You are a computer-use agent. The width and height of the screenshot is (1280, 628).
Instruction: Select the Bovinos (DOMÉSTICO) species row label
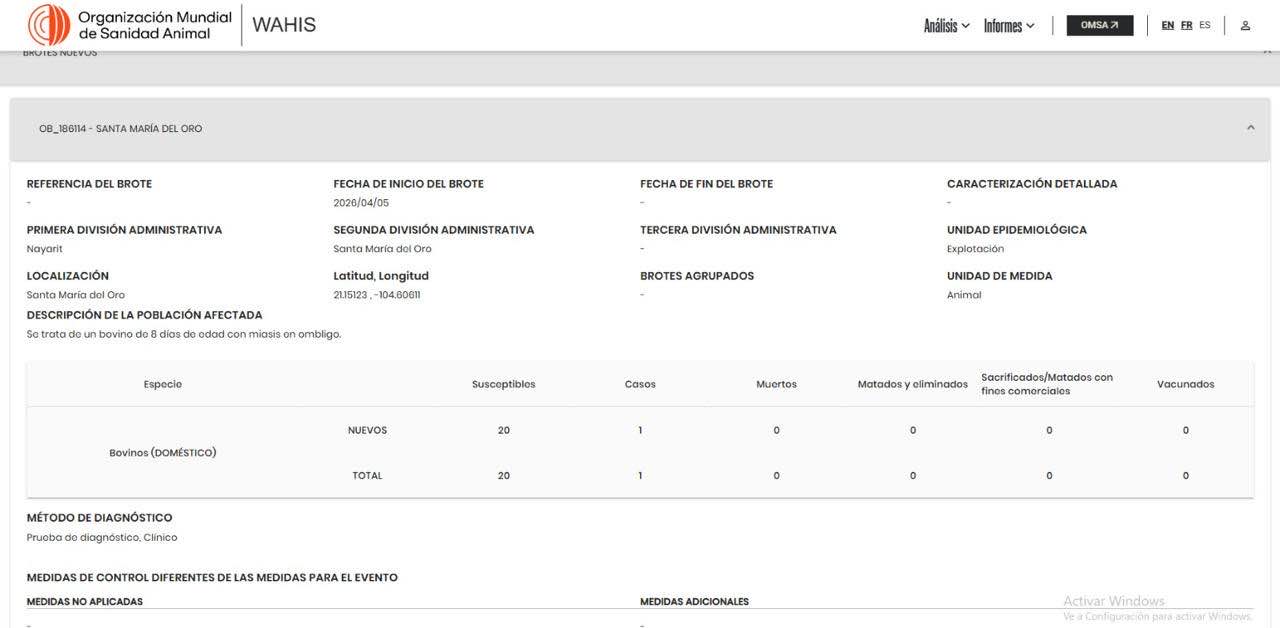point(163,453)
